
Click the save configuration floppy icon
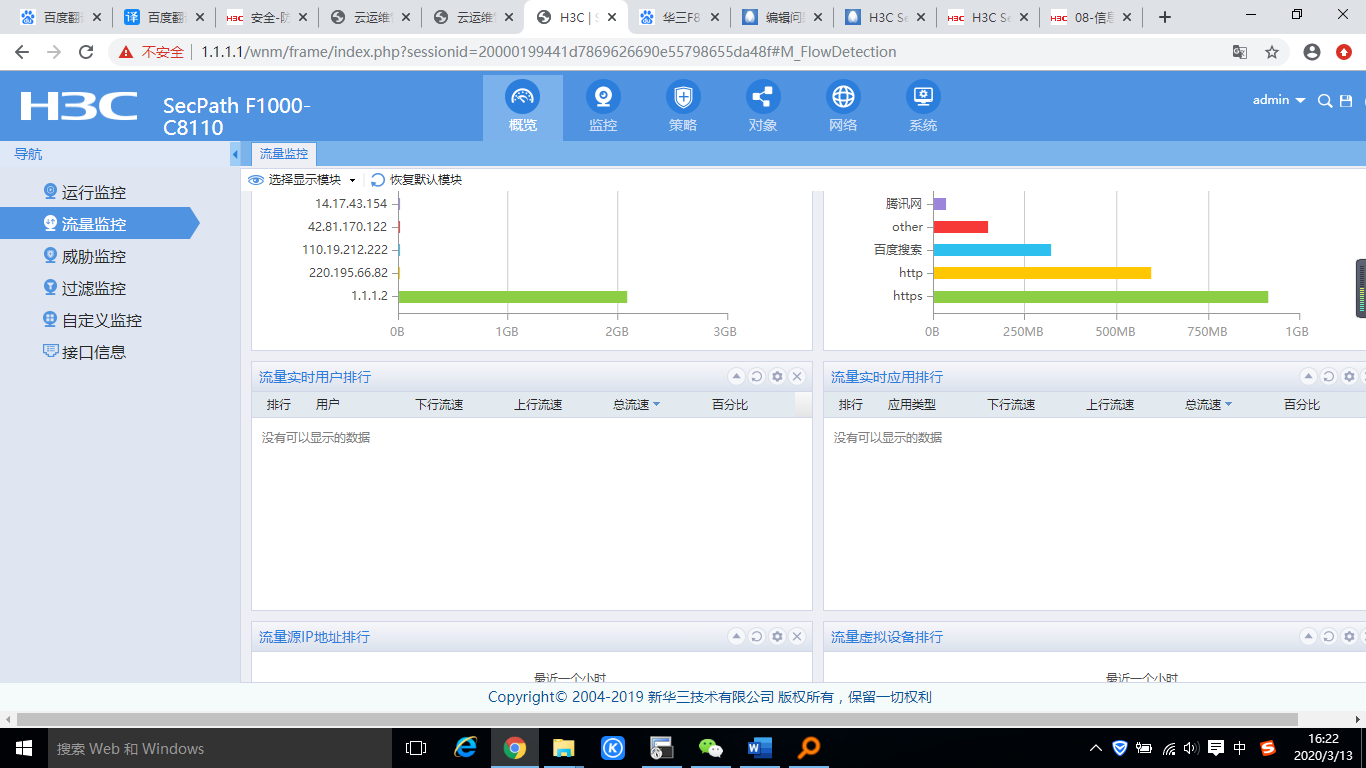[1346, 100]
